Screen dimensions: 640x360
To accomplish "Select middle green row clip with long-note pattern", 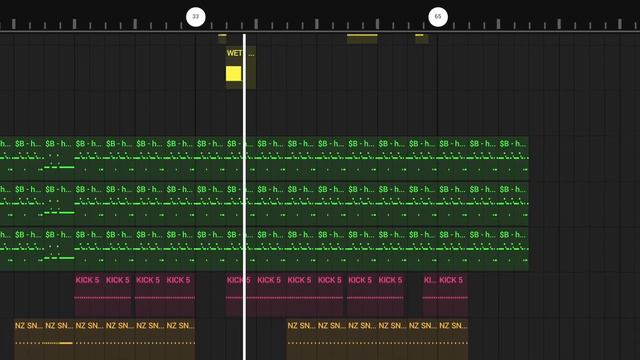I will point(59,203).
